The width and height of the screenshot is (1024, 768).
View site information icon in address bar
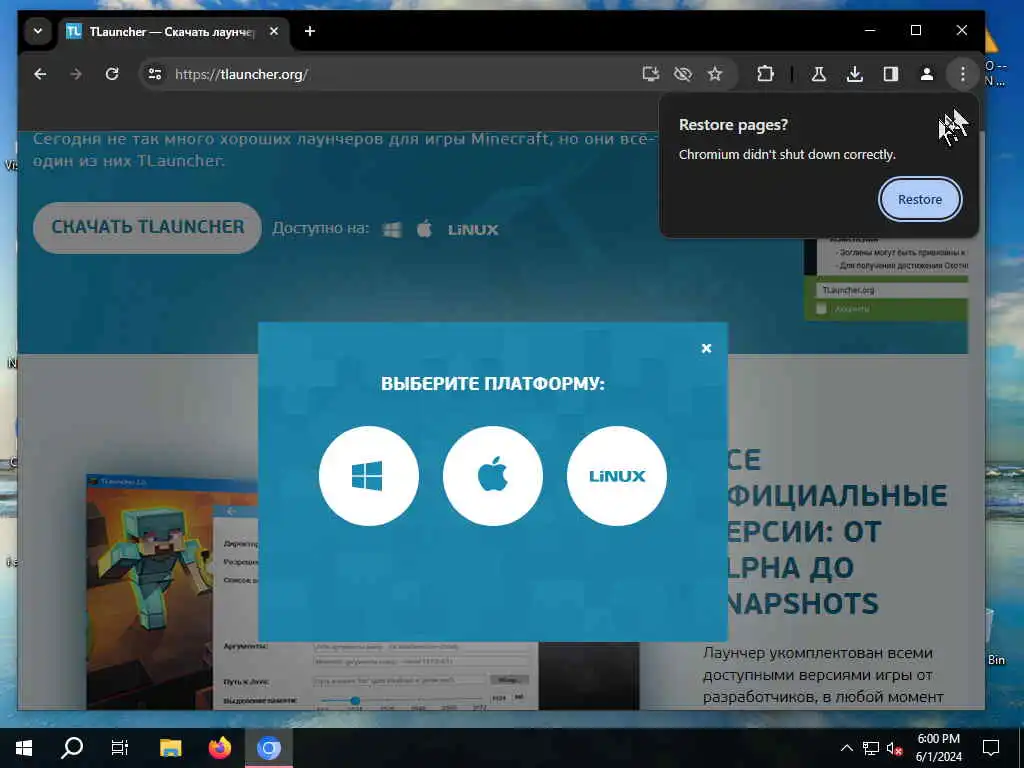click(x=155, y=74)
